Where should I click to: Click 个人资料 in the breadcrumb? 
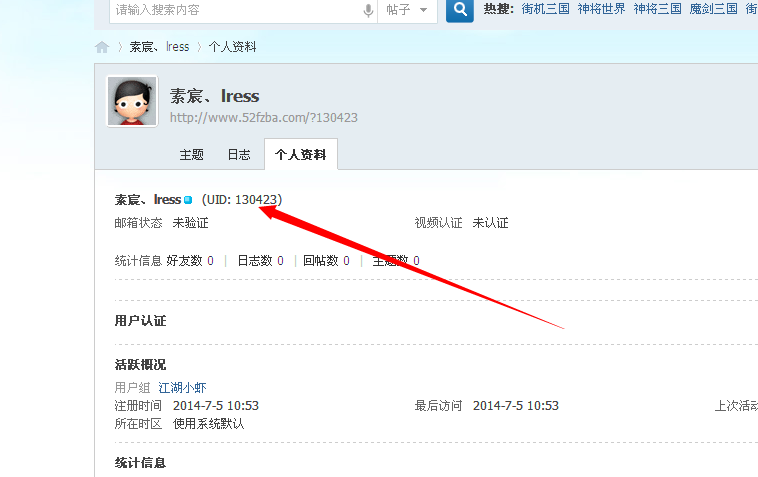click(x=232, y=47)
